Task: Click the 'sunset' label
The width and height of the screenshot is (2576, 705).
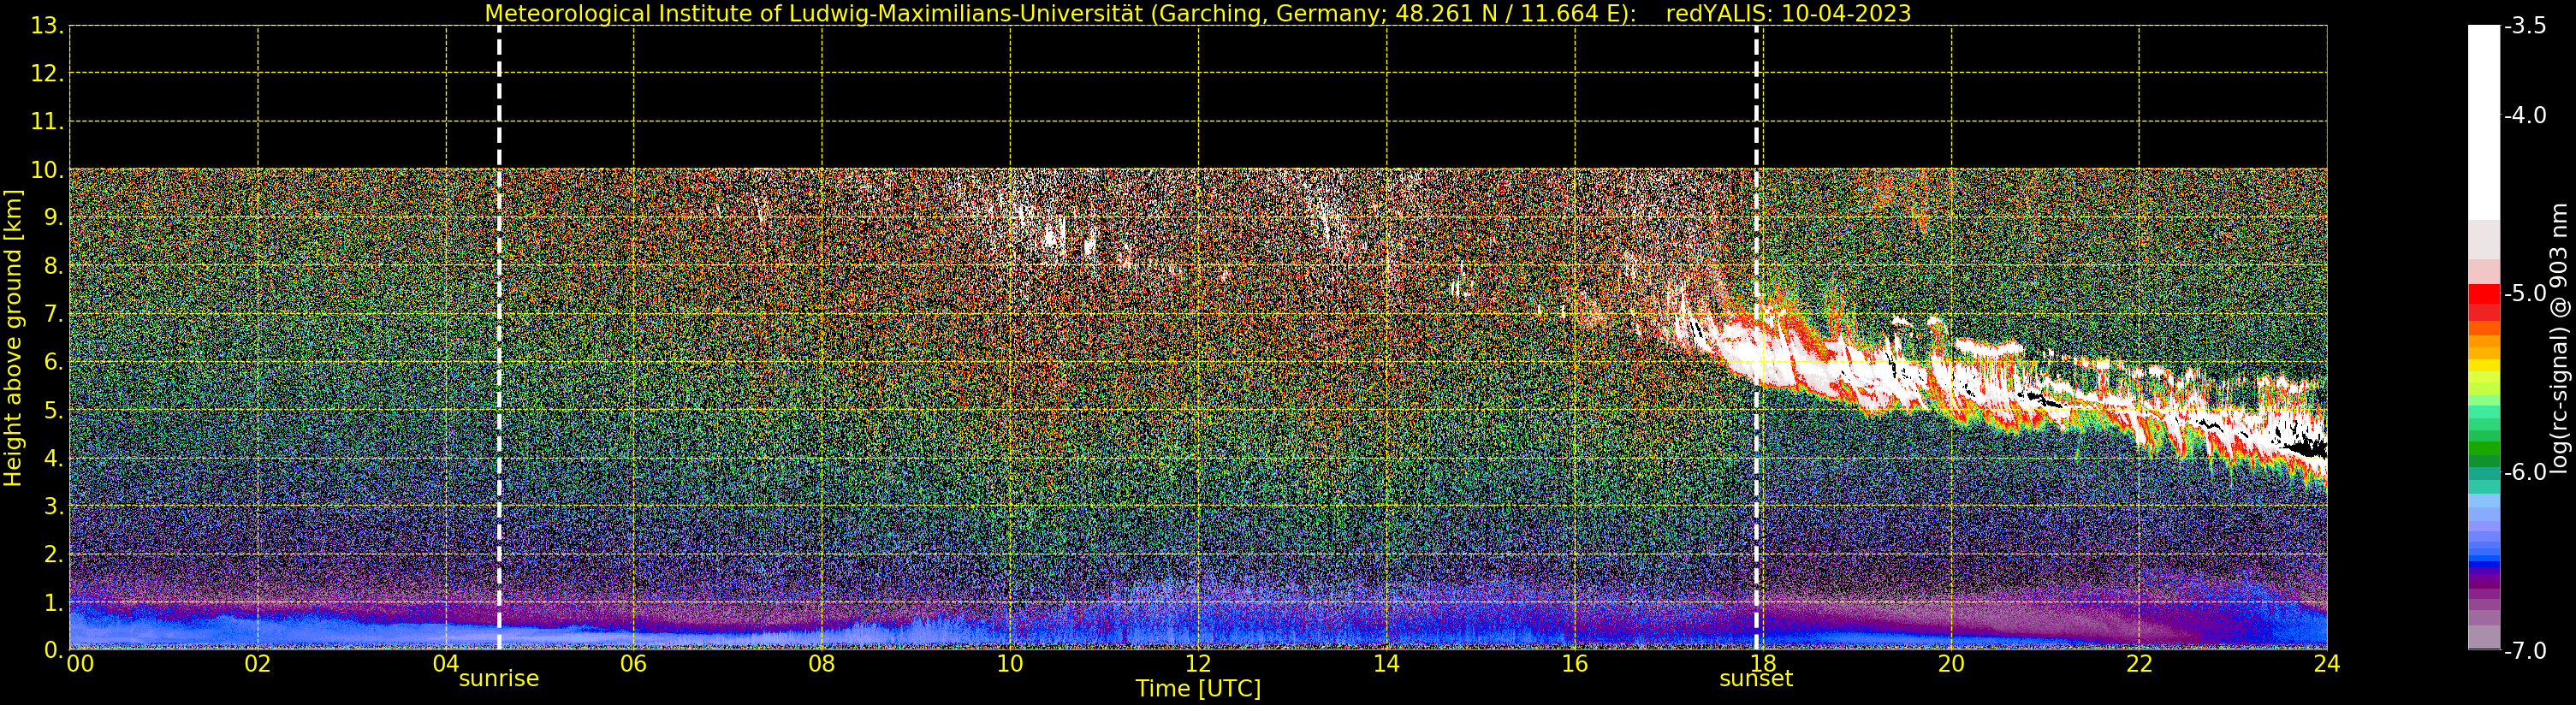Action: point(1756,678)
